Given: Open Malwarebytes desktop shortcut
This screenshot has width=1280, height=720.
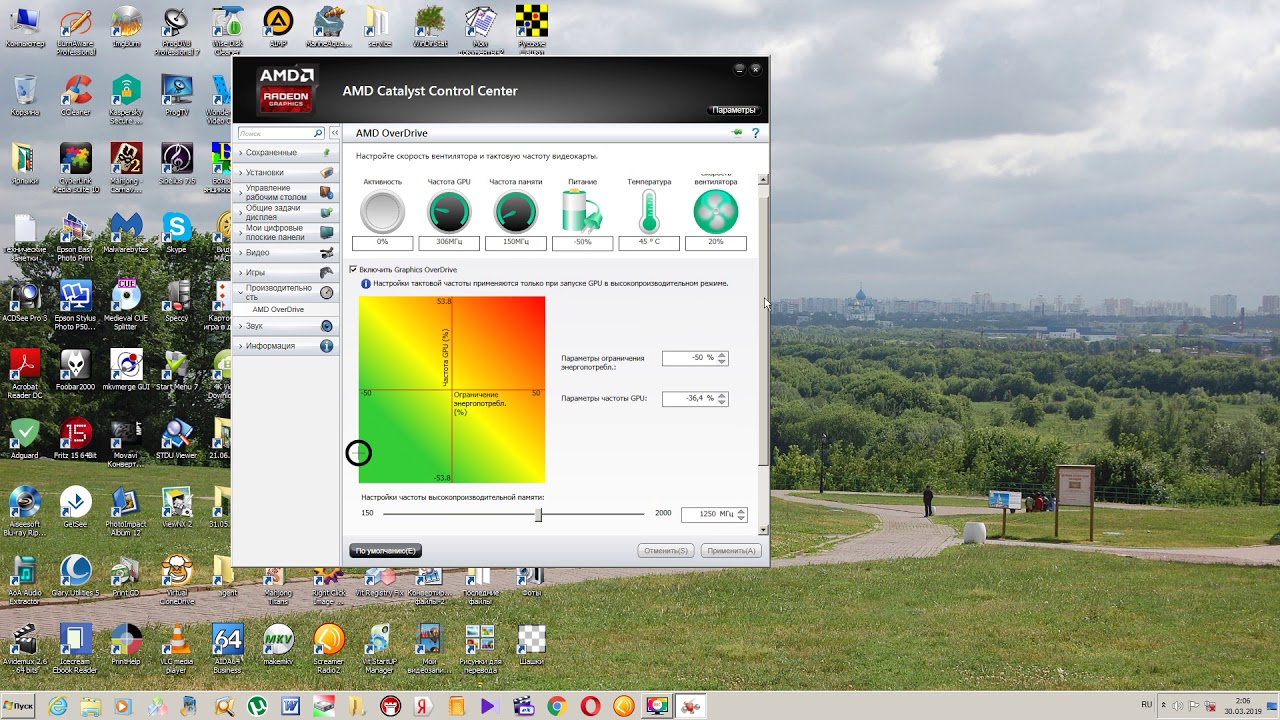Looking at the screenshot, I should [126, 232].
